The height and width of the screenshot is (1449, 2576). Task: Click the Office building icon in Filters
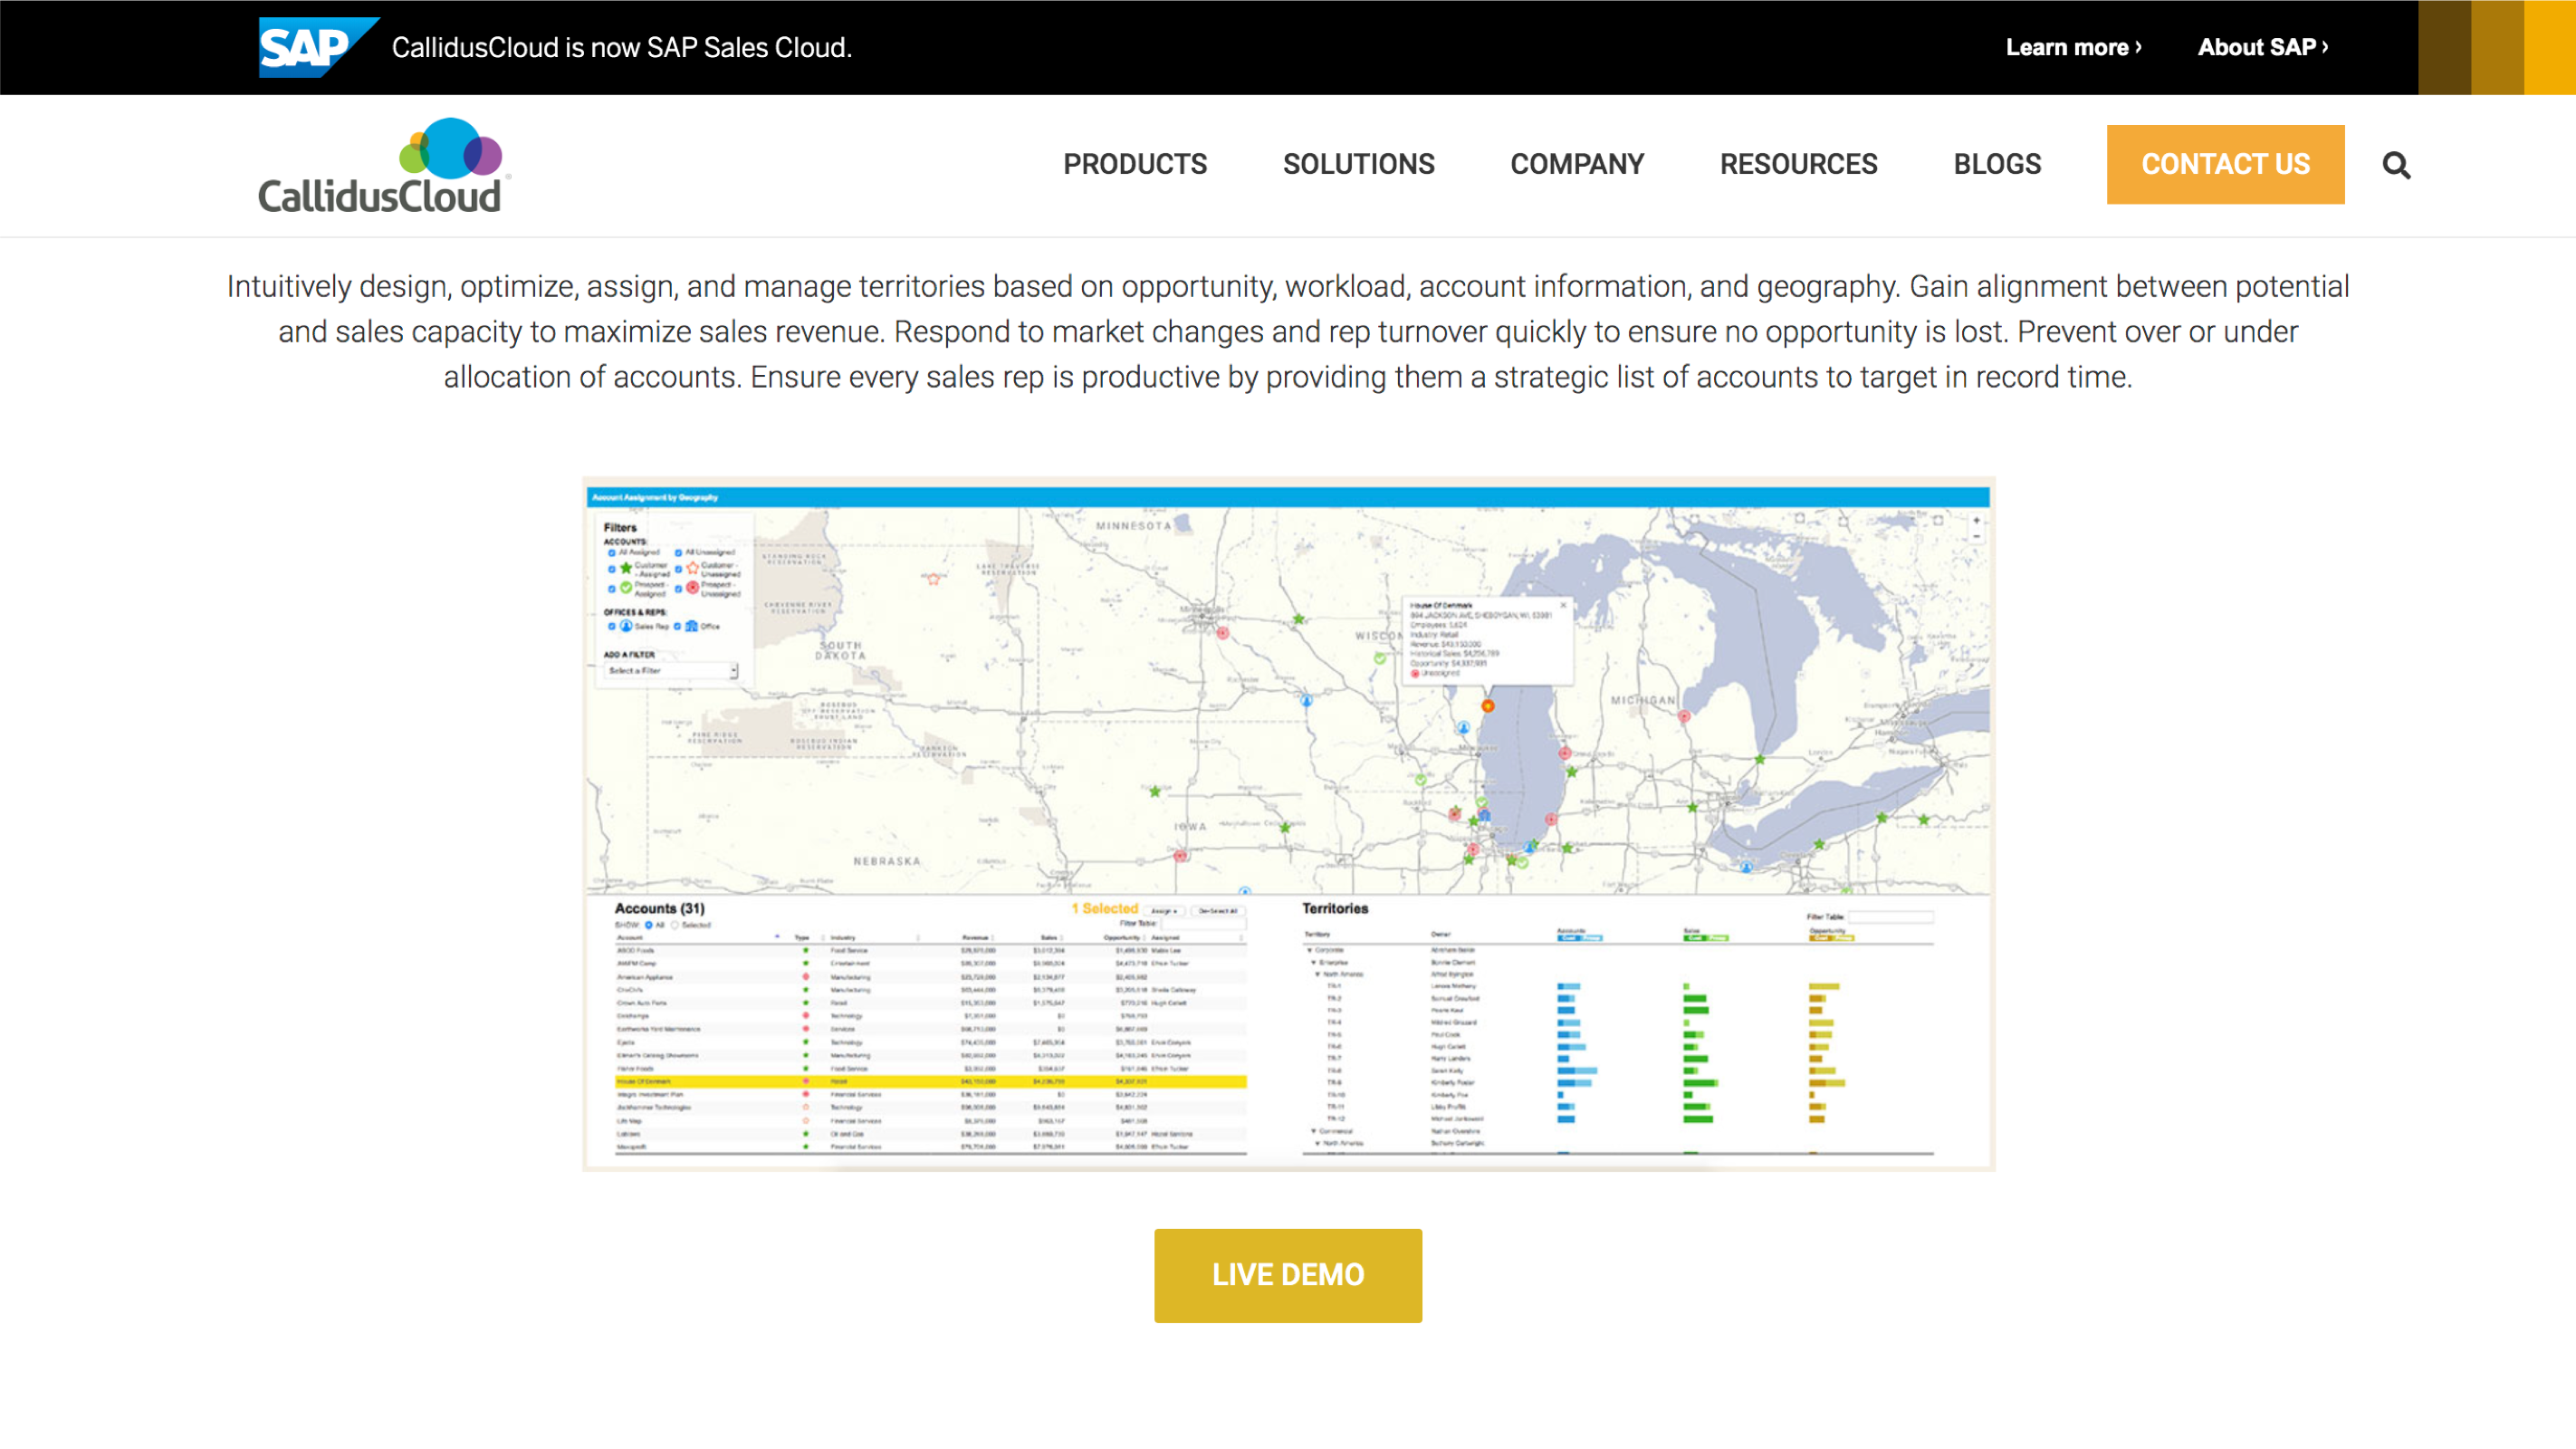pos(692,627)
